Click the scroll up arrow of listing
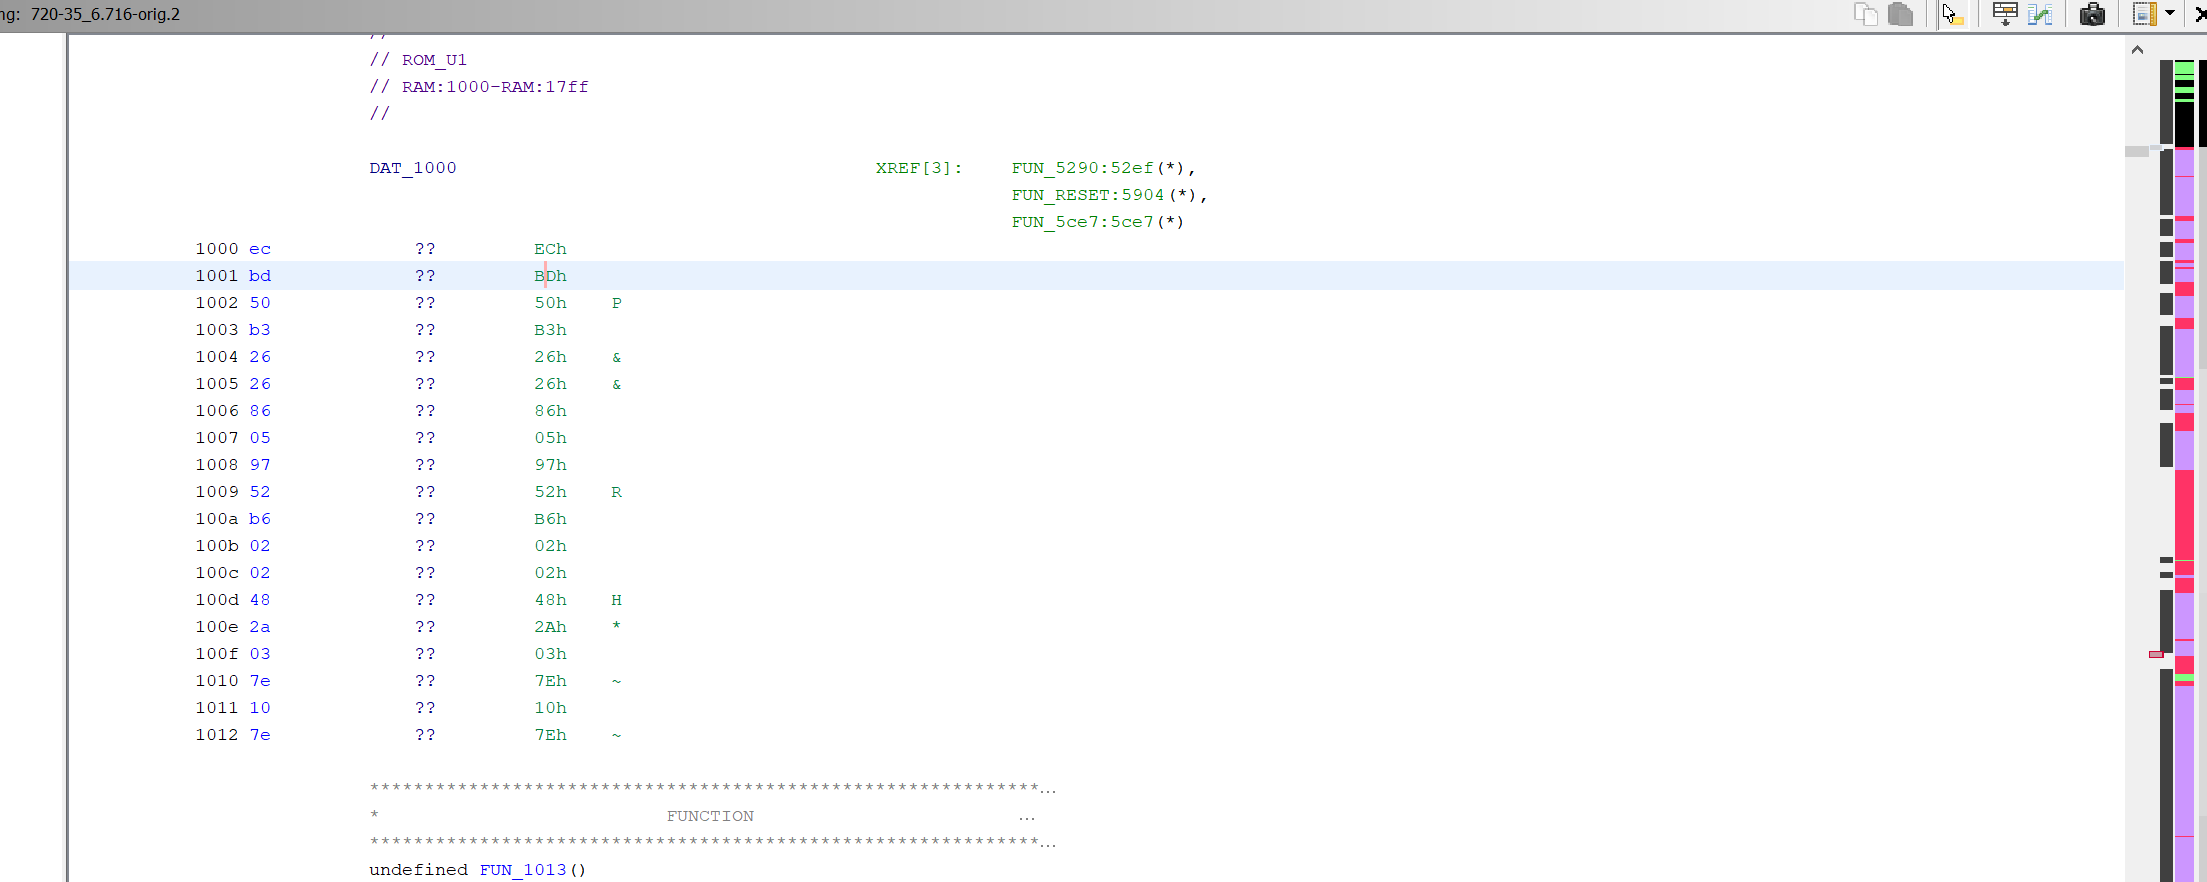The height and width of the screenshot is (882, 2207). 2137,50
